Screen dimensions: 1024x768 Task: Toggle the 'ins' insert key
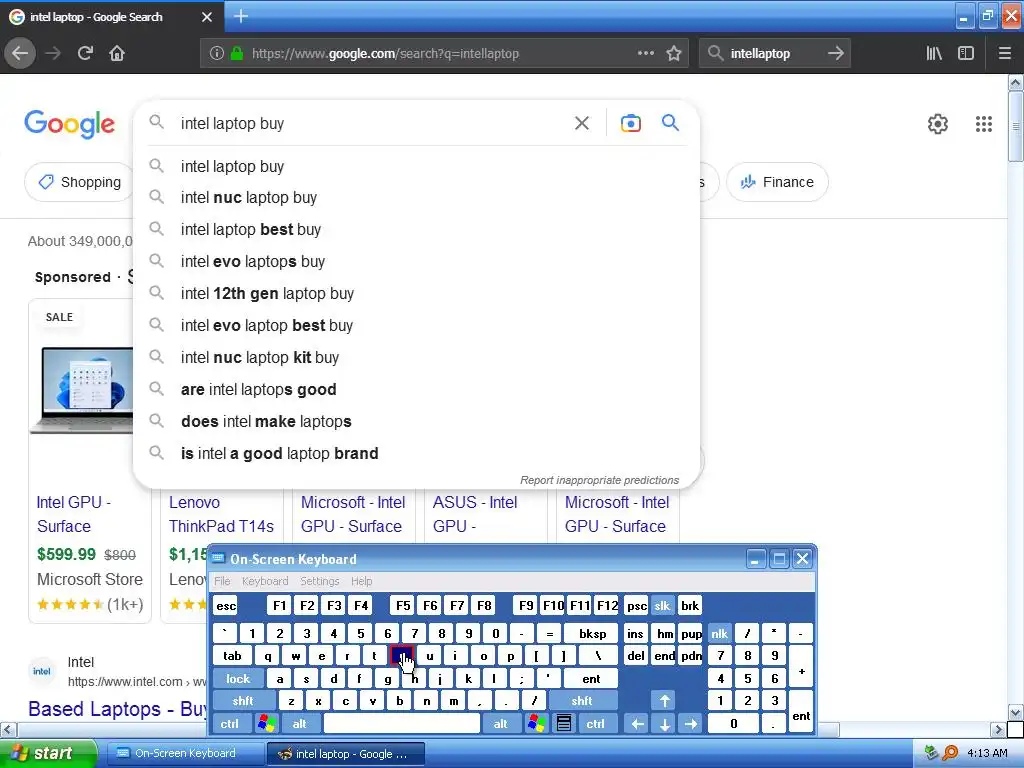point(635,634)
